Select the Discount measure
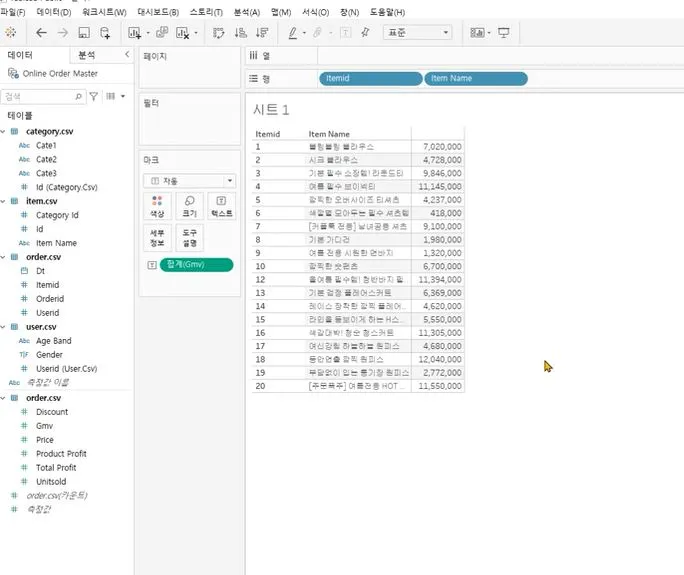The height and width of the screenshot is (575, 684). pos(52,412)
